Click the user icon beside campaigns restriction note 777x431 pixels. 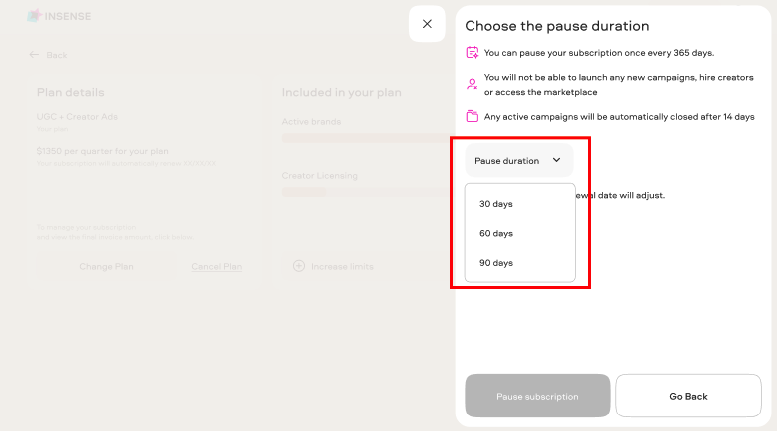click(x=472, y=84)
